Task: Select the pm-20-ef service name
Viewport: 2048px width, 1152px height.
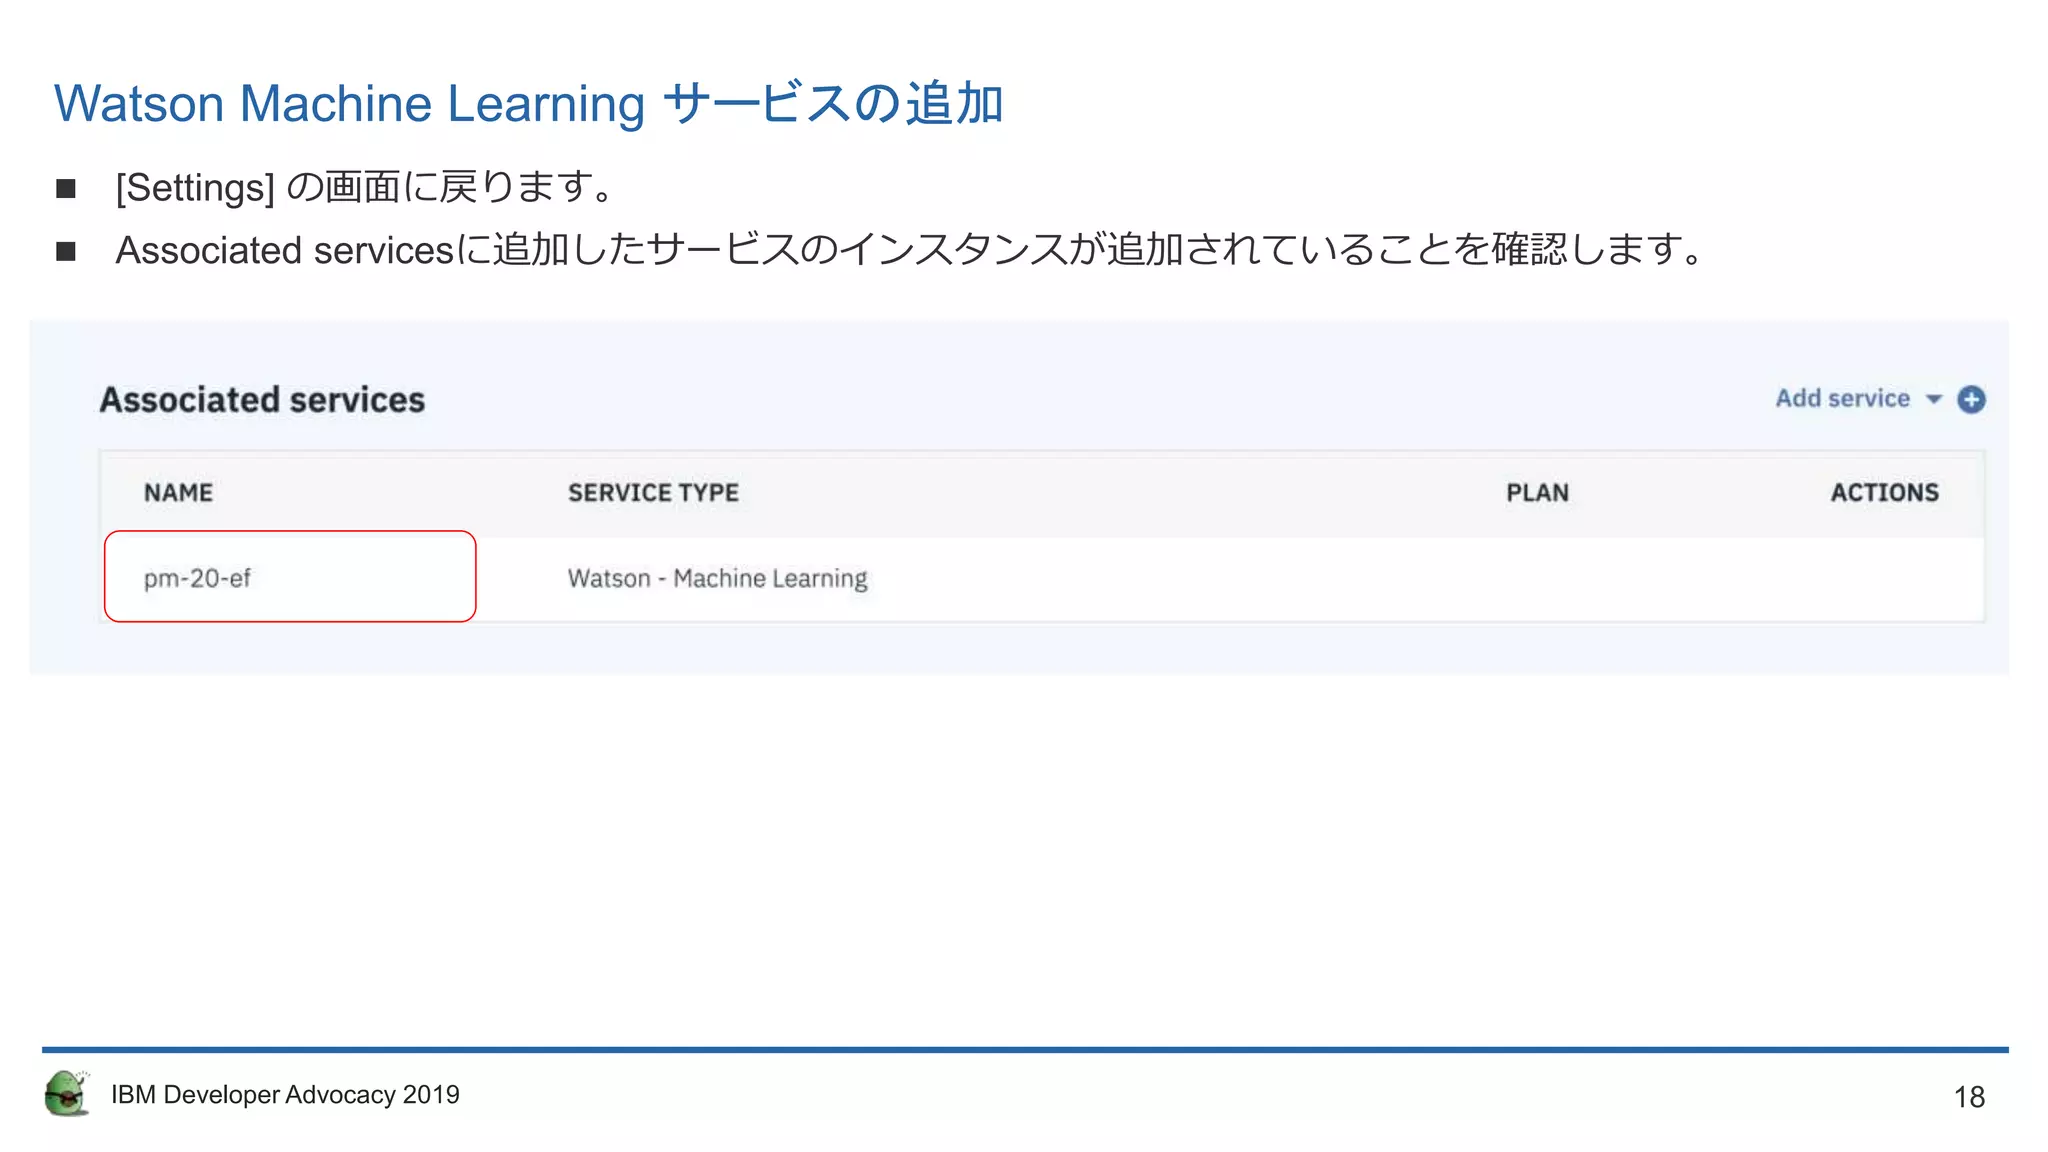Action: 197,578
